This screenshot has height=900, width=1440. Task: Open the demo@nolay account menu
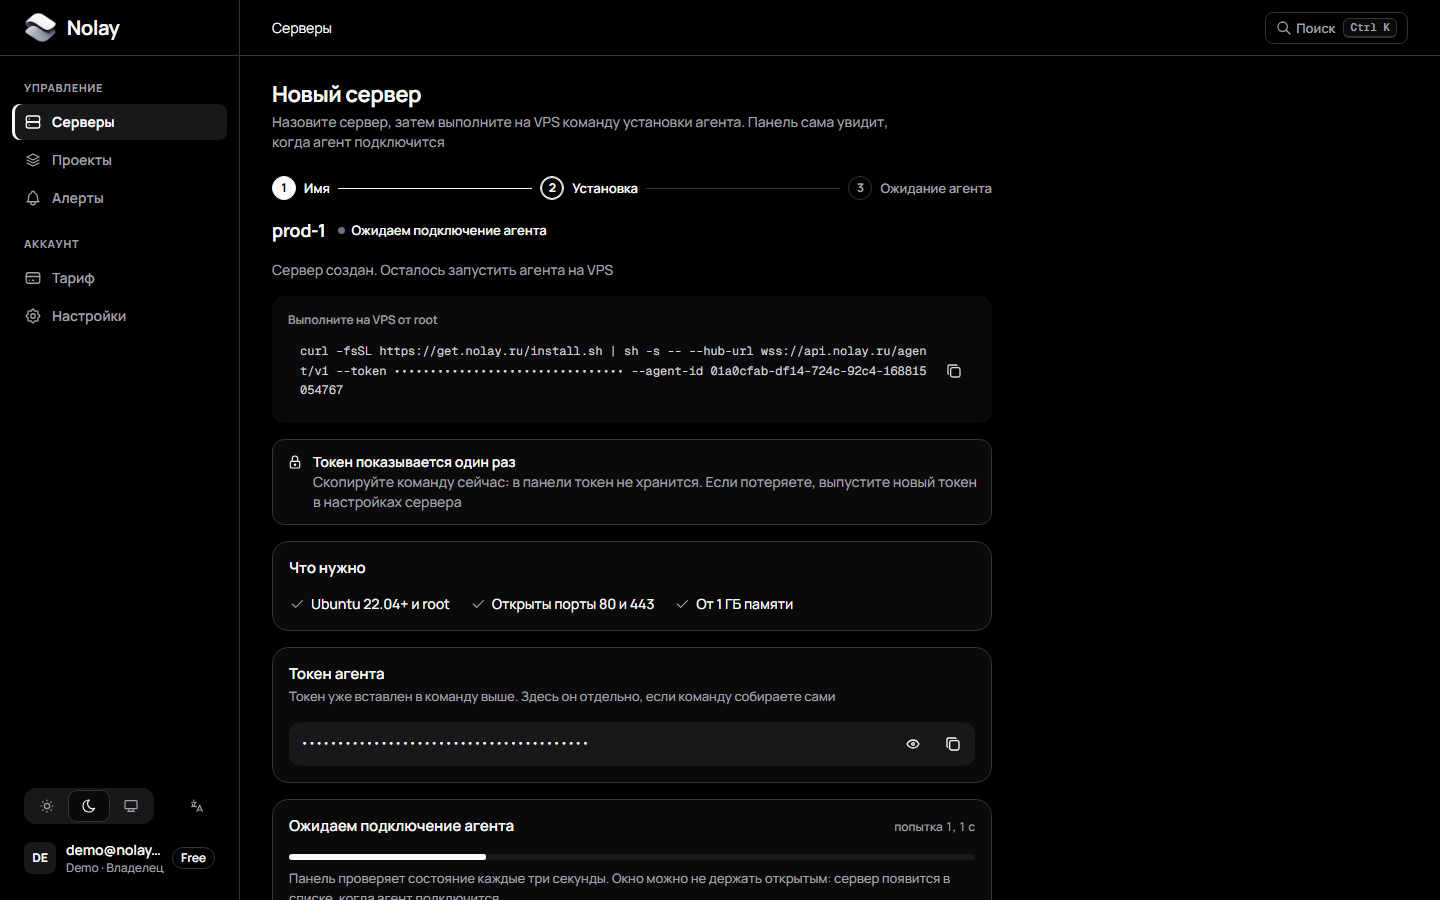(120, 858)
